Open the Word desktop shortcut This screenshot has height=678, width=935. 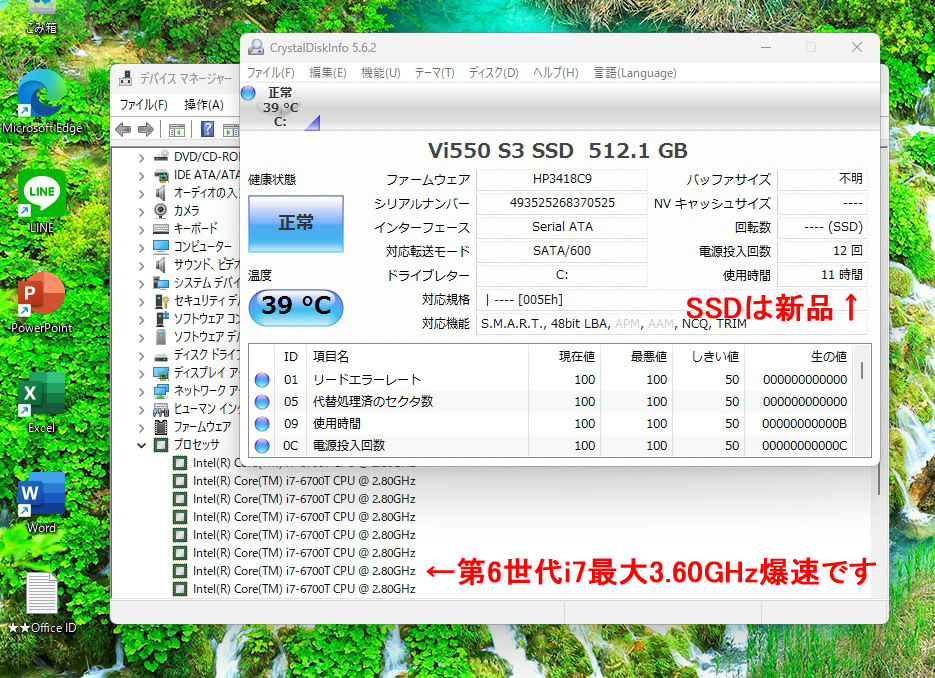point(41,502)
